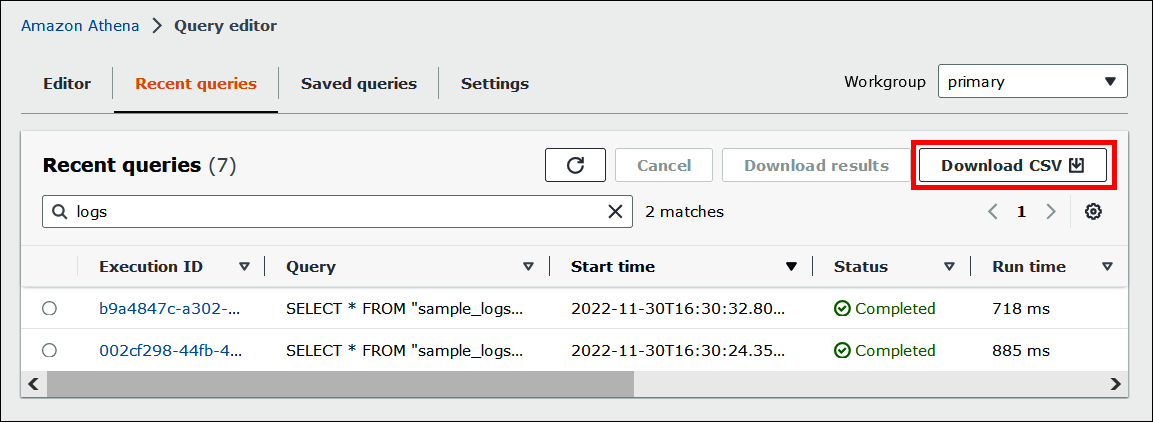Open execution b9a4847c-a302 link
Screen dimensions: 1153x422
(x=170, y=309)
